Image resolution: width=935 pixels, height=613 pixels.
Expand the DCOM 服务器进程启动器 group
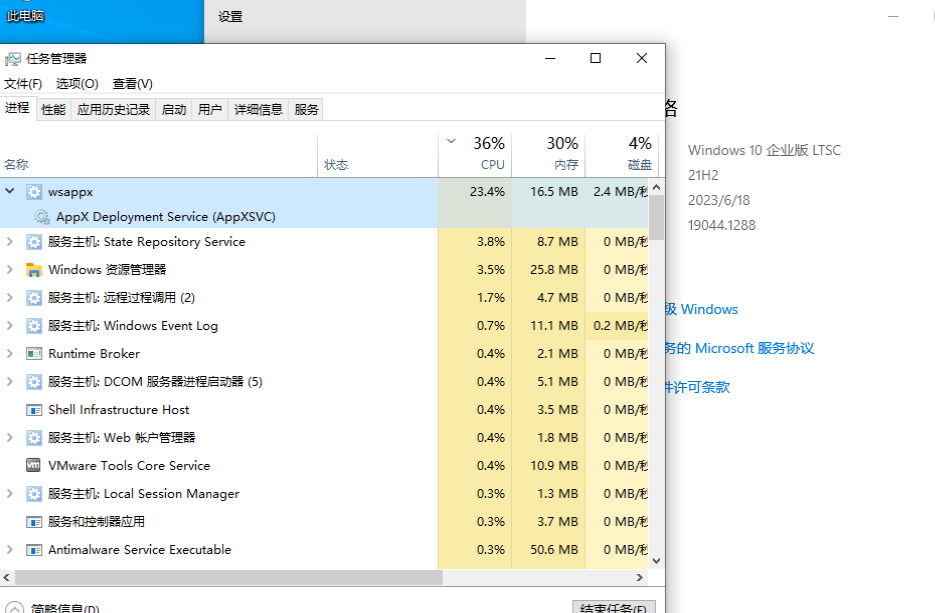tap(10, 382)
